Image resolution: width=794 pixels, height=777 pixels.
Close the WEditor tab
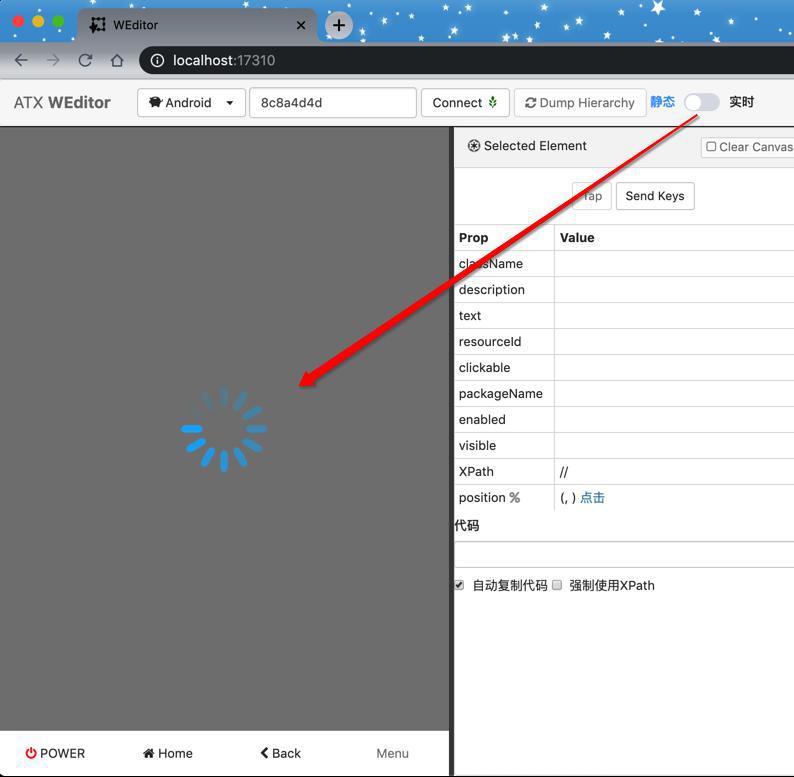[x=301, y=25]
